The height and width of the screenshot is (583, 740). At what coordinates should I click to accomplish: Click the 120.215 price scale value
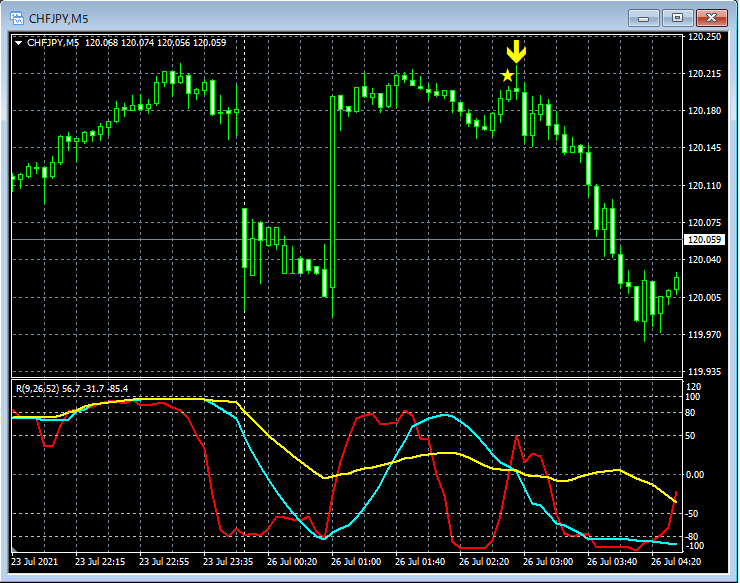705,74
